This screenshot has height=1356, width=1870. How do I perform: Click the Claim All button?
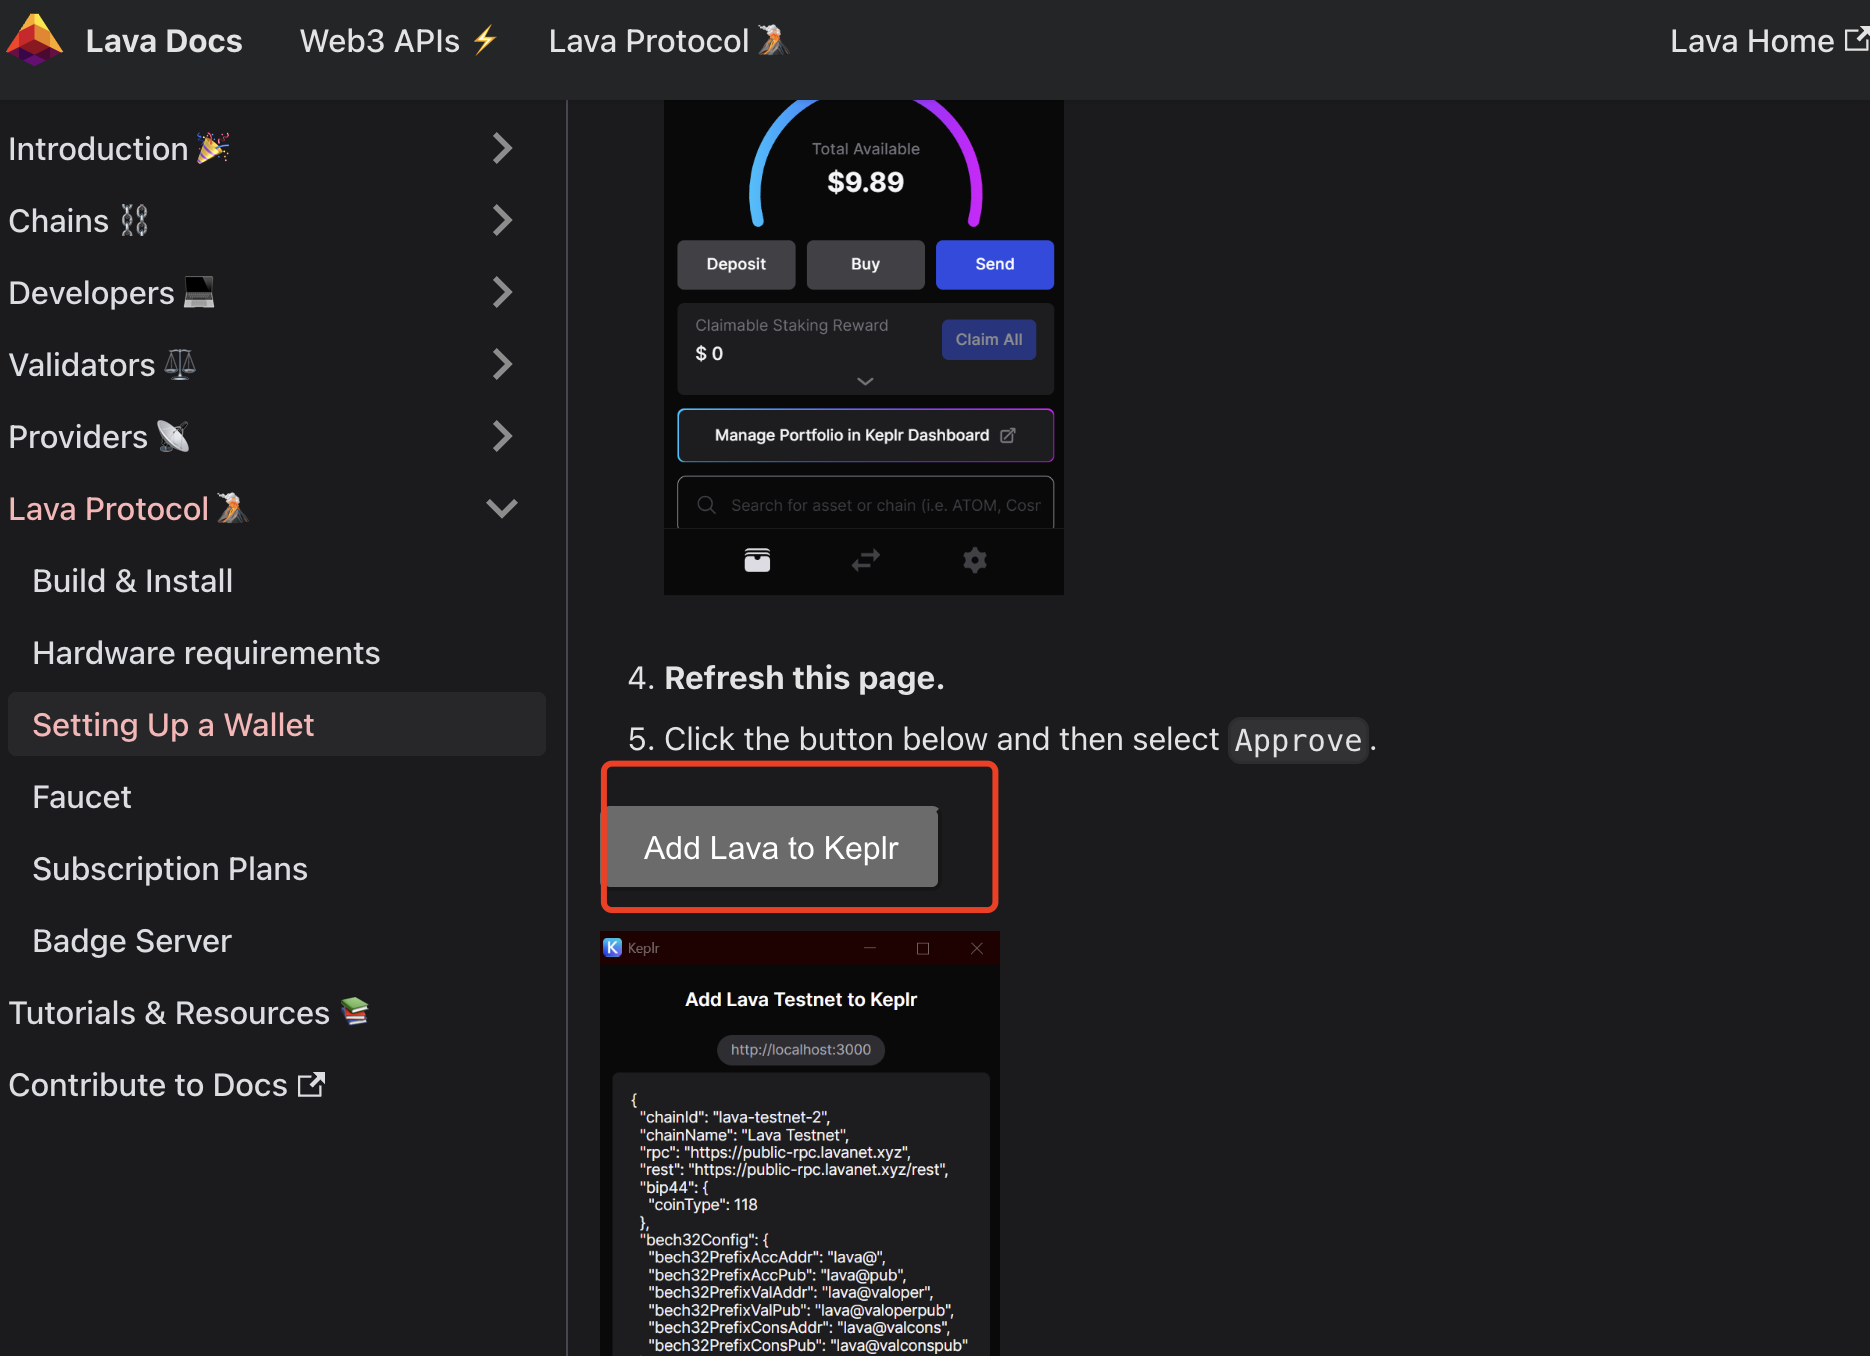point(989,340)
